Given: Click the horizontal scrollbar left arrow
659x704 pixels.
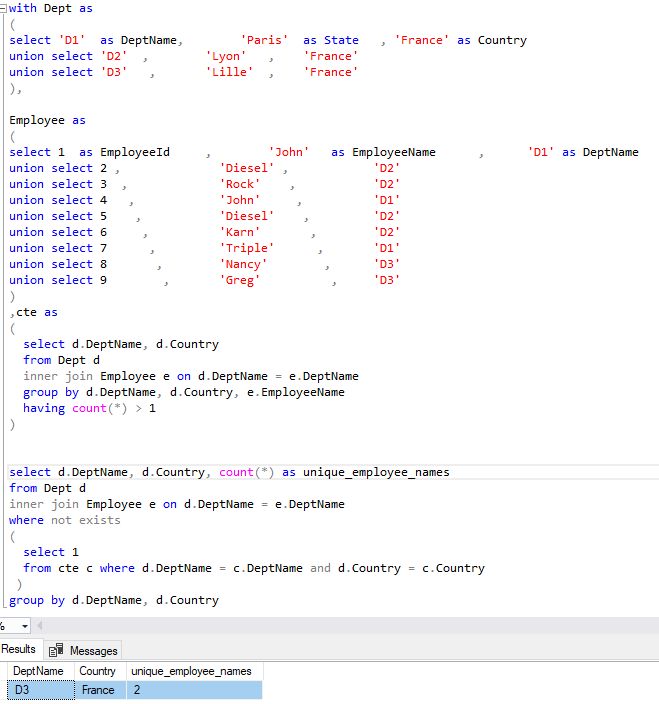Looking at the screenshot, I should [40, 626].
